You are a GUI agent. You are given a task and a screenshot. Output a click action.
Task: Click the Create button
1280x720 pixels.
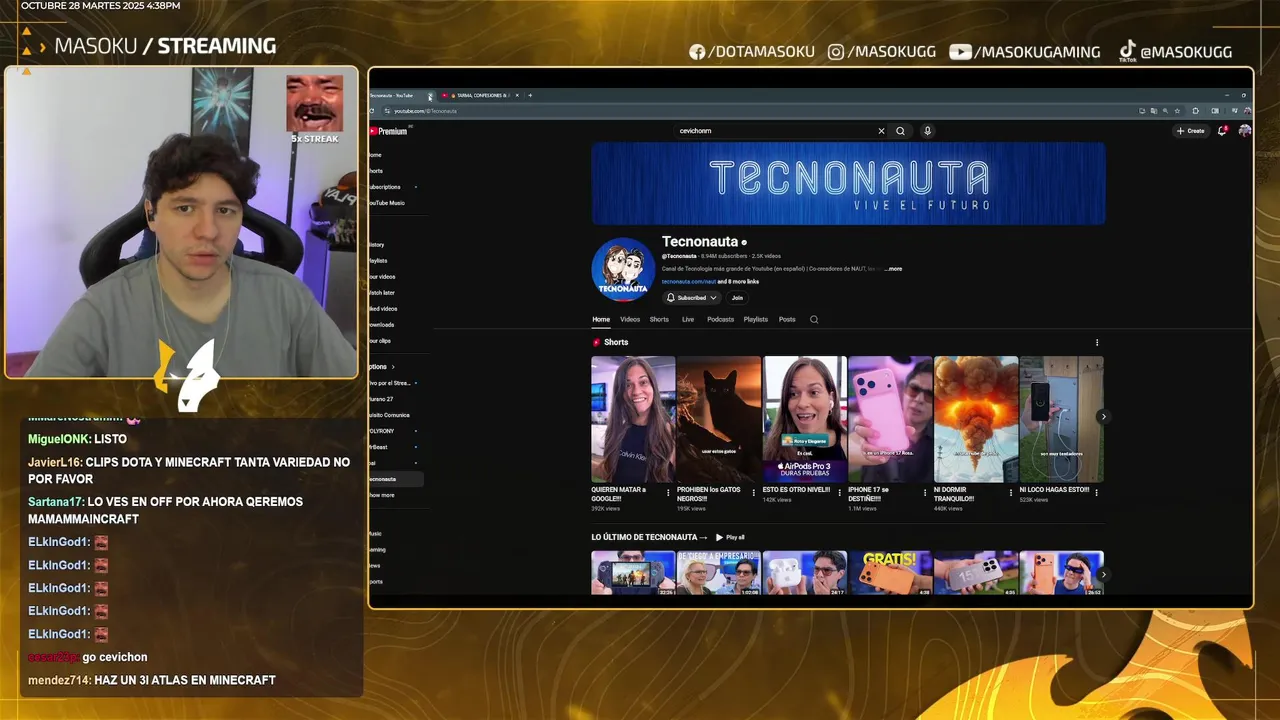point(1190,131)
